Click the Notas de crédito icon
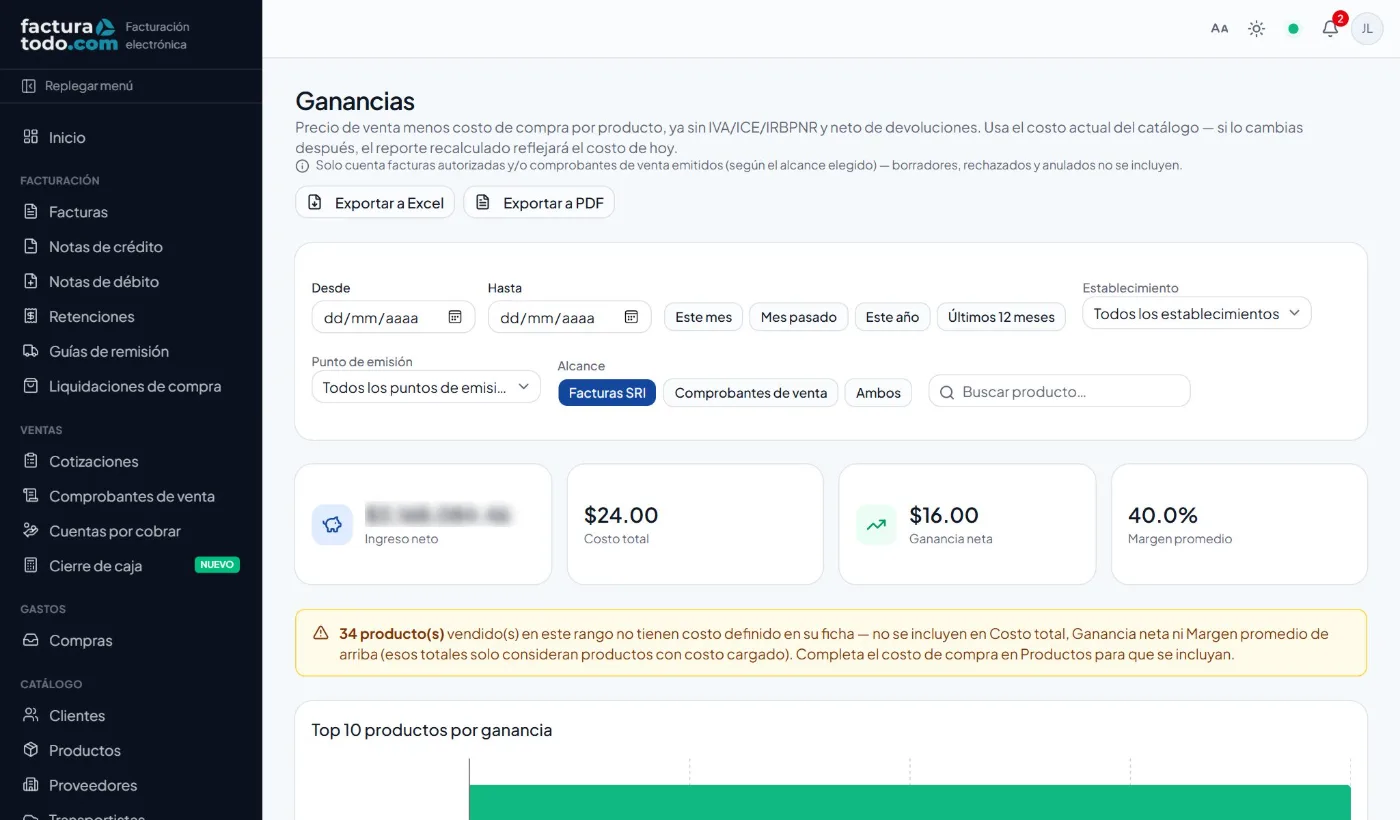The height and width of the screenshot is (820, 1400). (31, 247)
